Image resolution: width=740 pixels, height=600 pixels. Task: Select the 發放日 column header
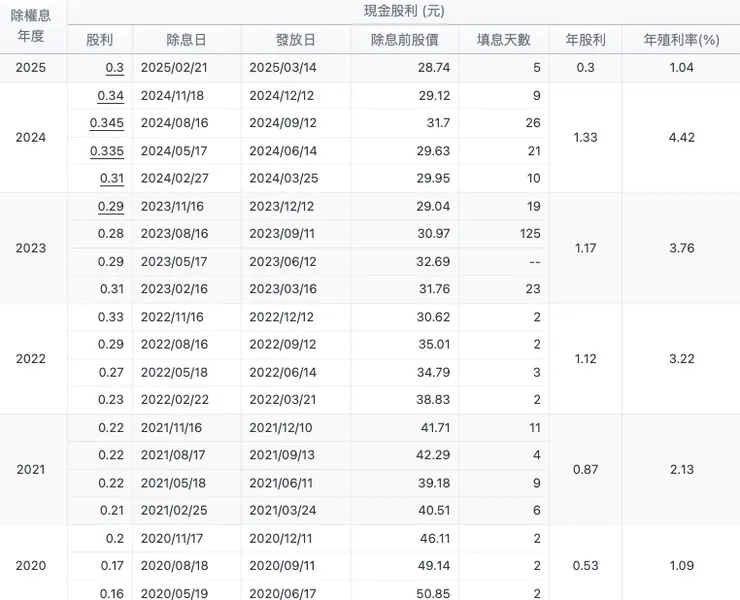[x=295, y=40]
